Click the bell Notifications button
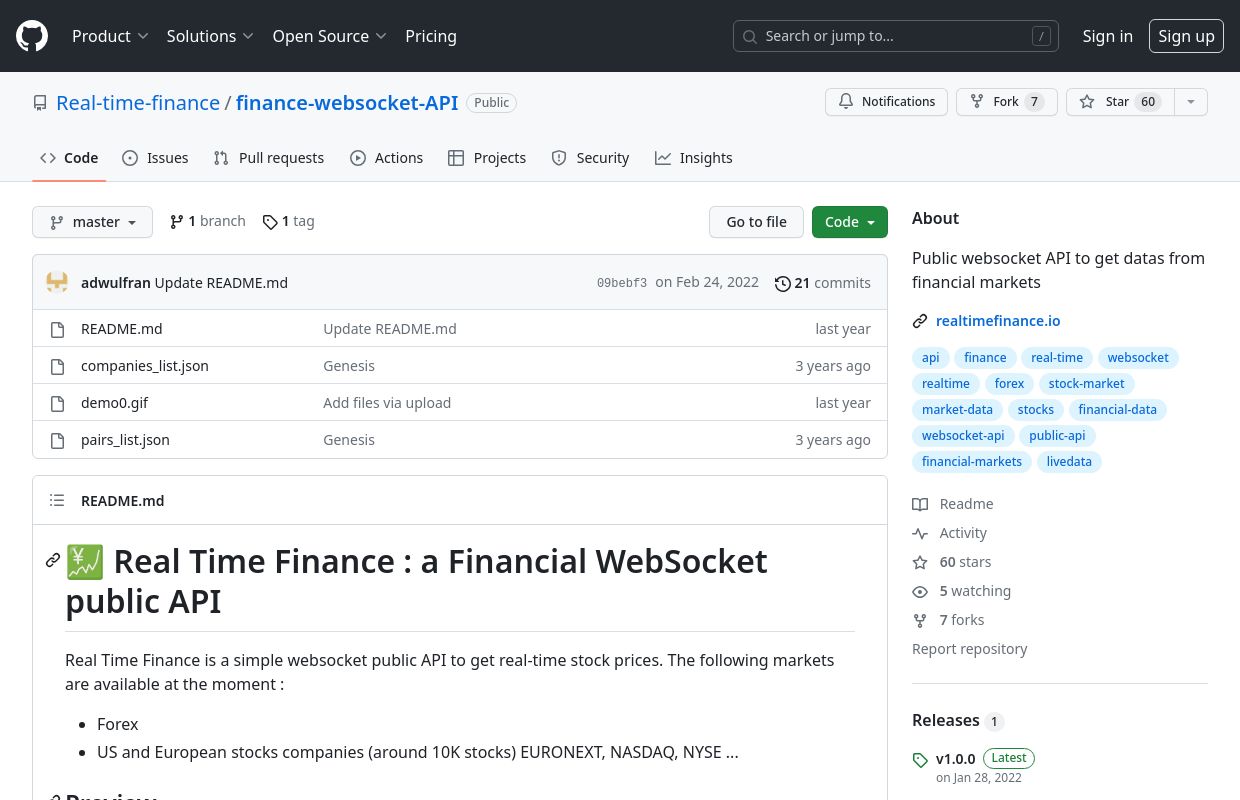This screenshot has width=1240, height=800. [886, 102]
